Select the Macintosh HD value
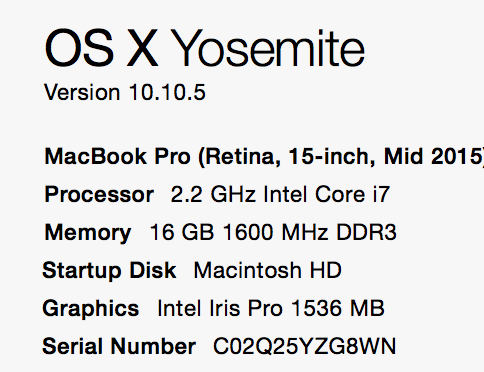484x372 pixels. click(268, 270)
